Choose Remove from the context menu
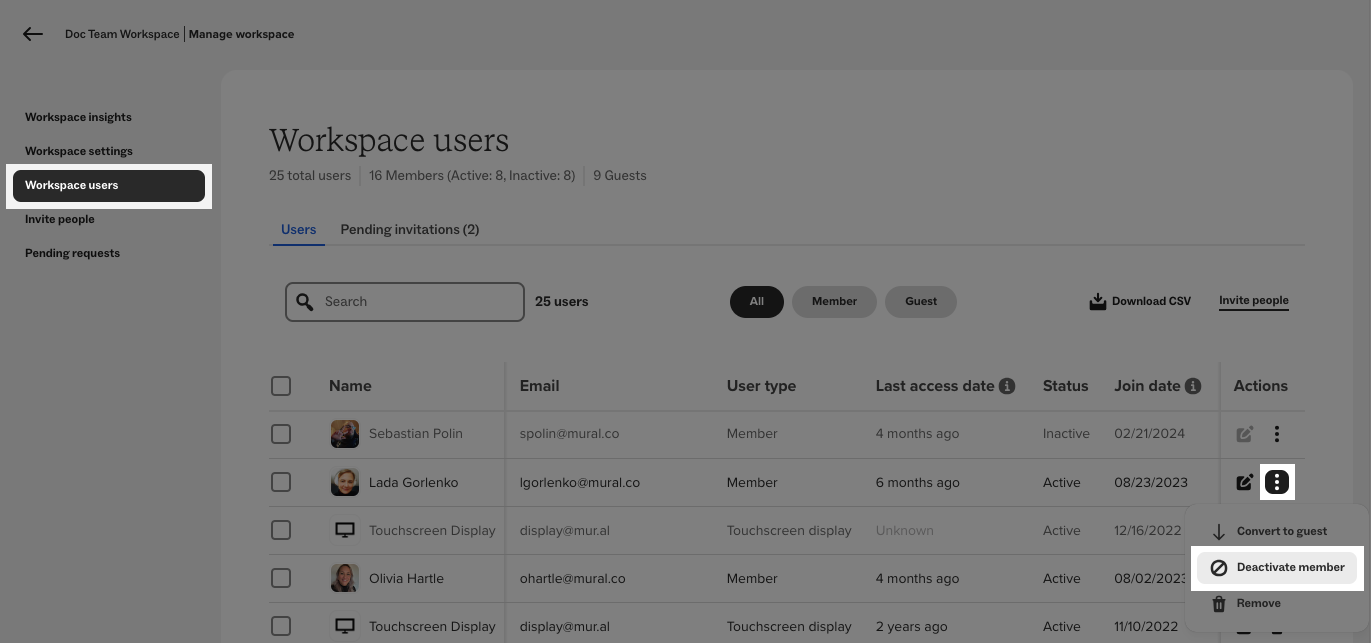Viewport: 1371px width, 643px height. pyautogui.click(x=1277, y=604)
